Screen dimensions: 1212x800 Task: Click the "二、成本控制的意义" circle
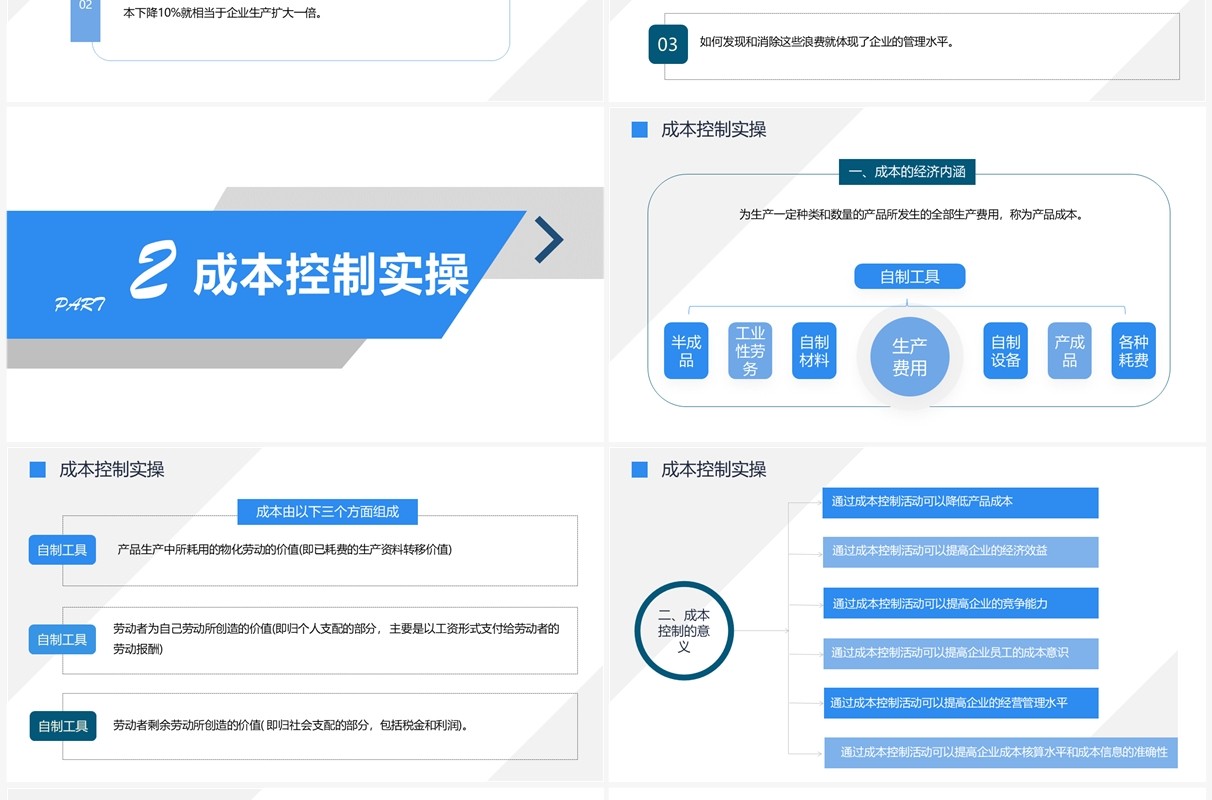point(684,631)
